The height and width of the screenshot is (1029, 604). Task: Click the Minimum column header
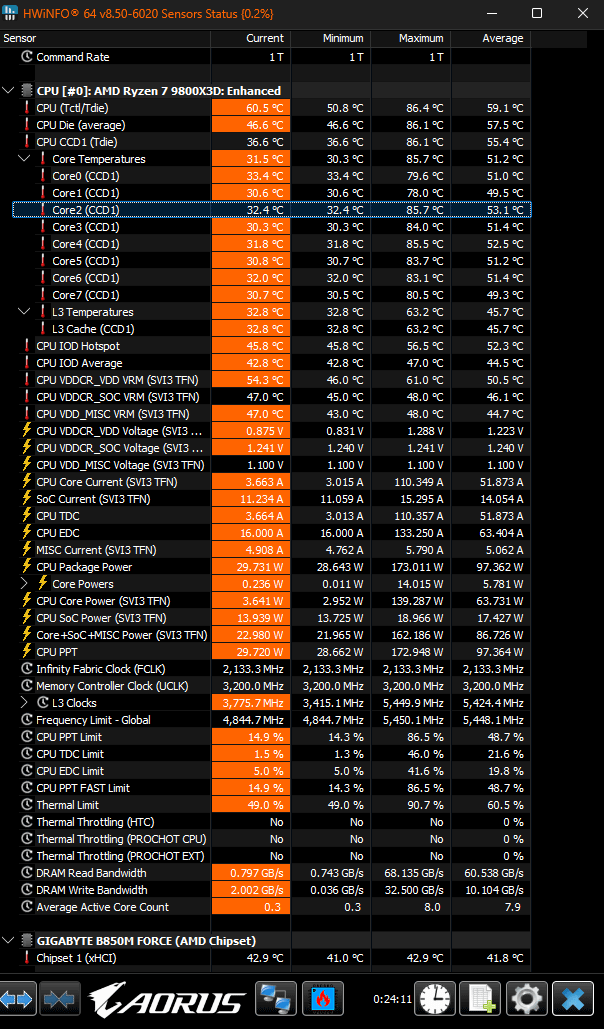tap(330, 38)
